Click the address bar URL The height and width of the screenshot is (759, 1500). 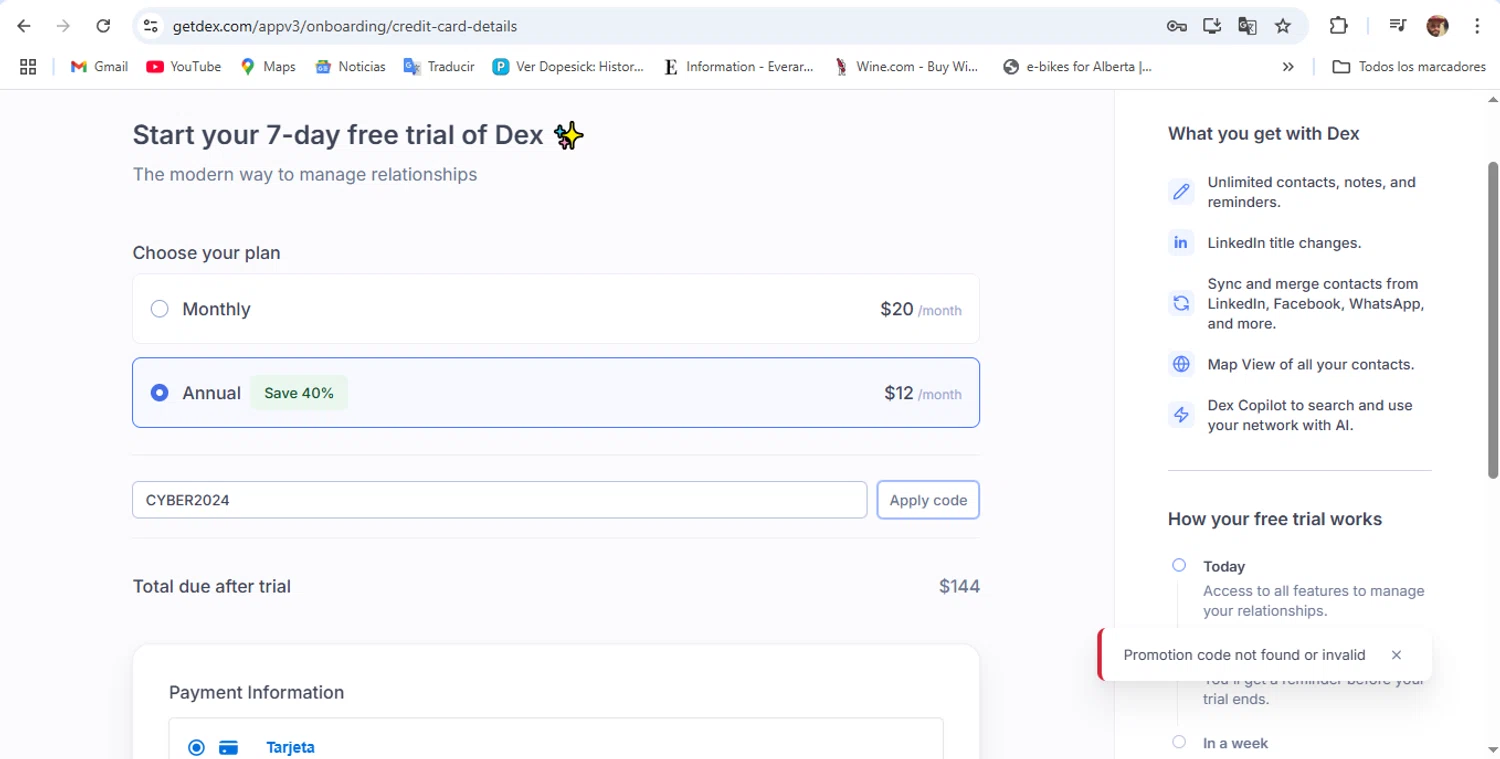[x=345, y=26]
